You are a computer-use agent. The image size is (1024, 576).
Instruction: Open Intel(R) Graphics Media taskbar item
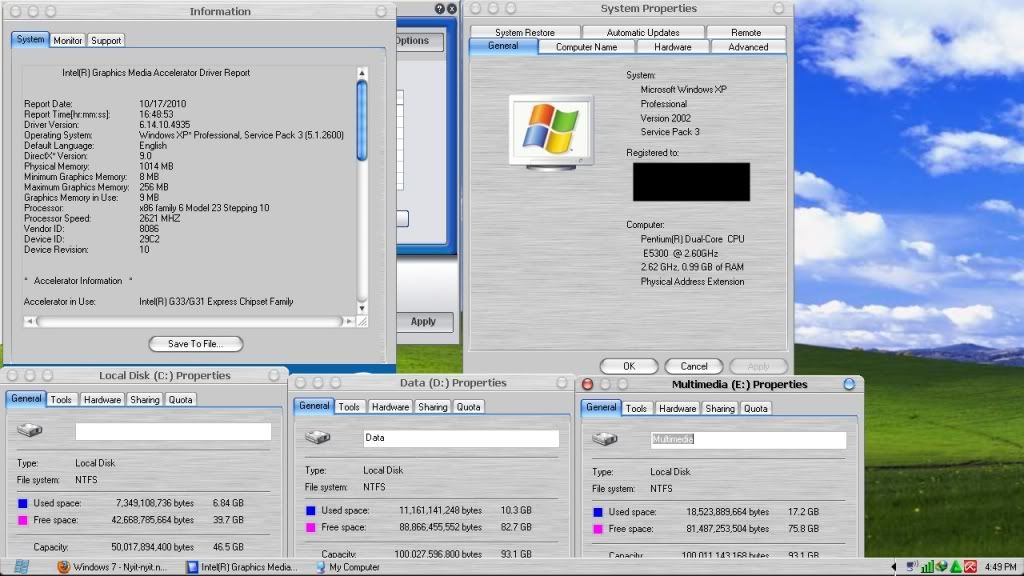pos(242,567)
